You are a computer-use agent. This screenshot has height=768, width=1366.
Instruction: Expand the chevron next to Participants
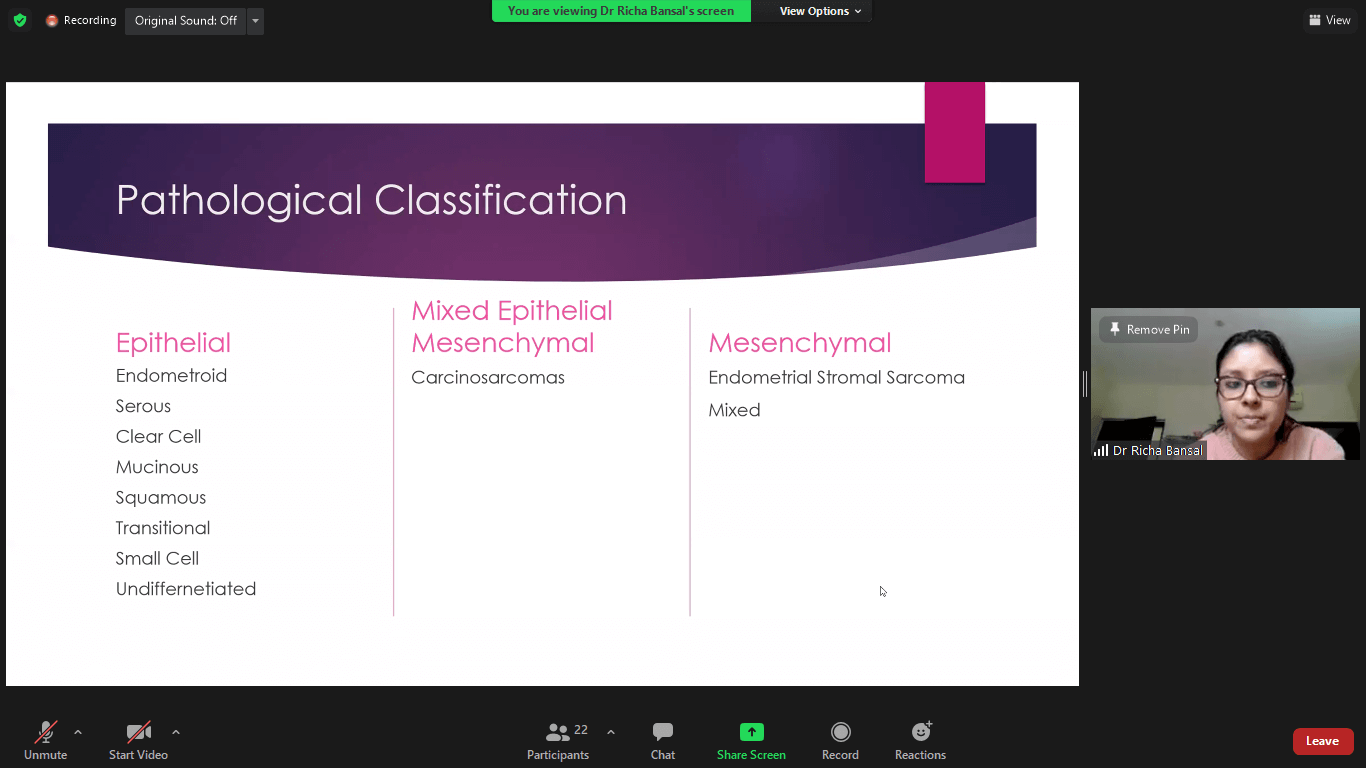(x=611, y=732)
